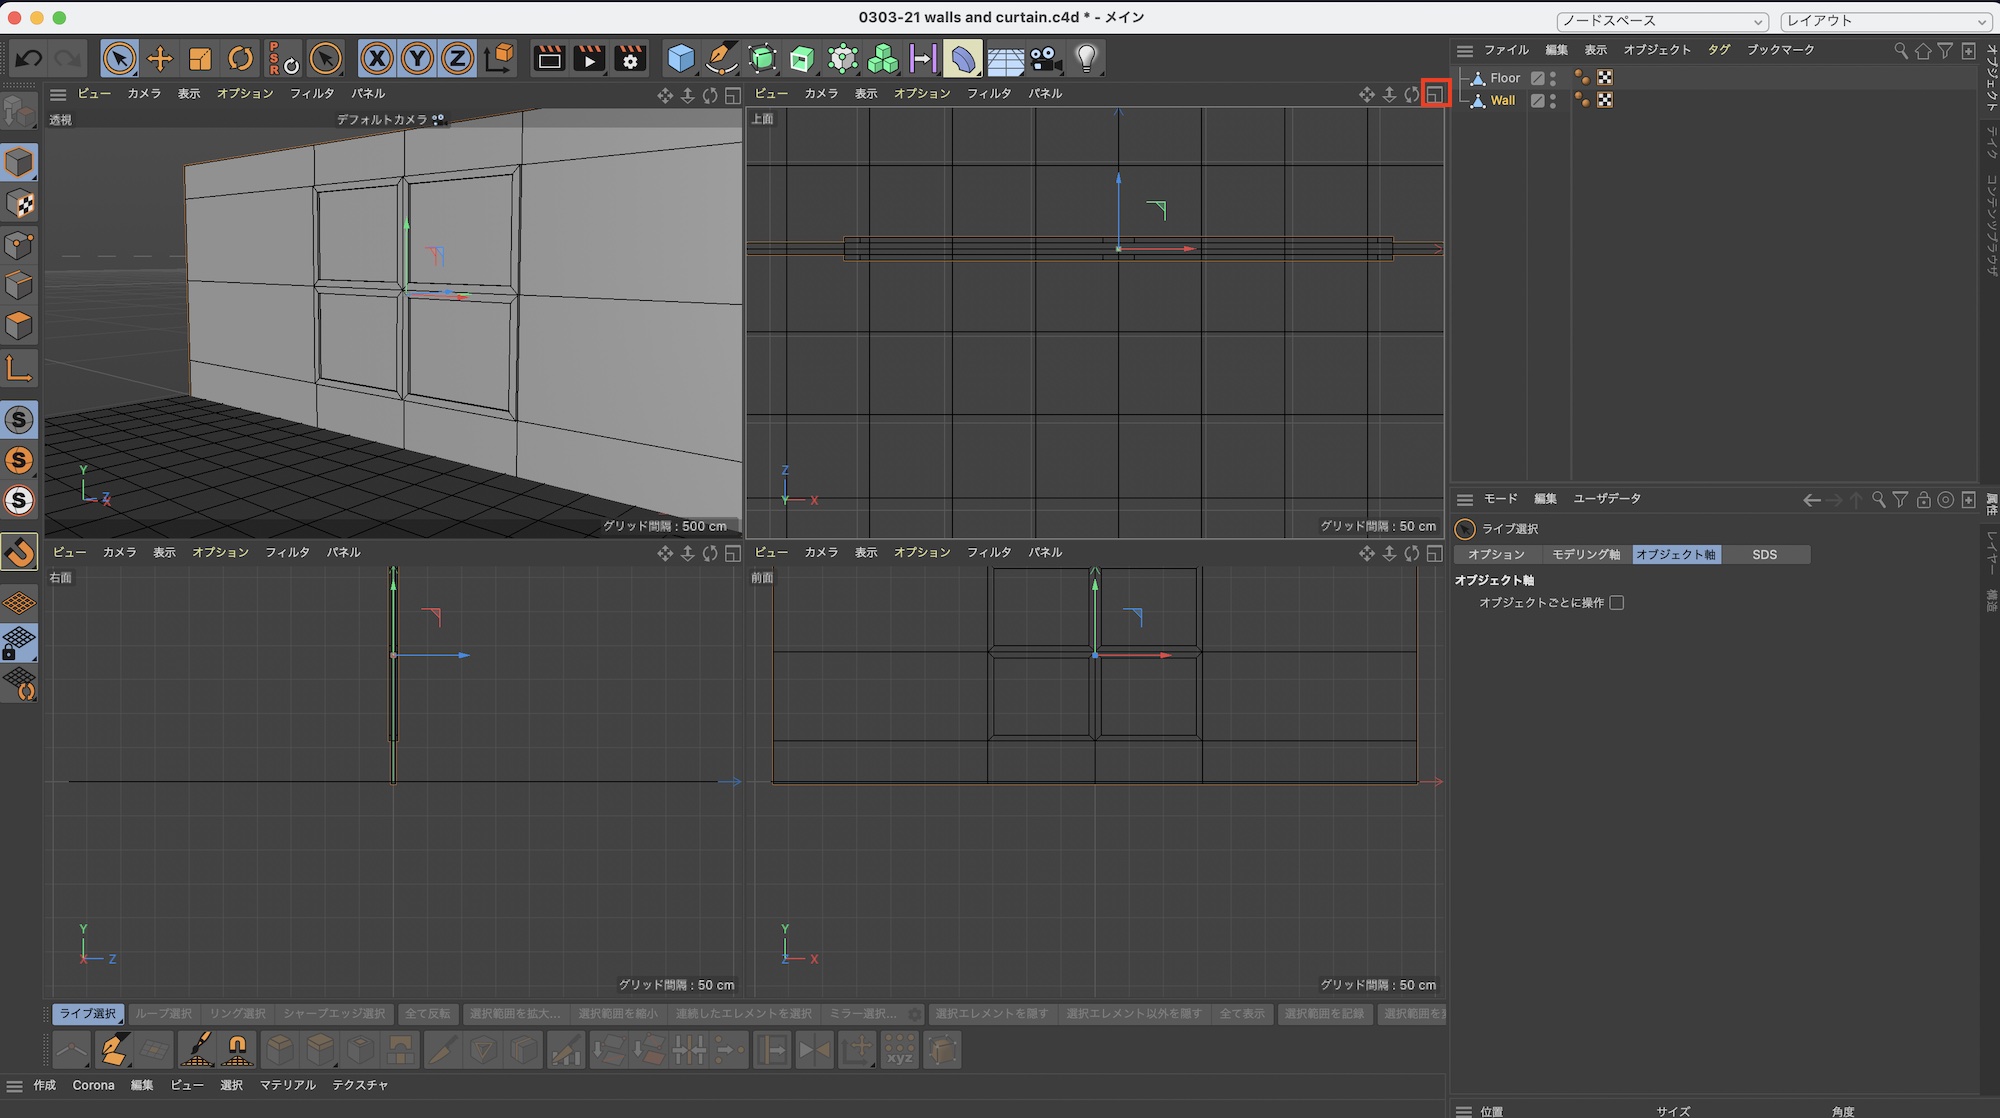Screen dimensions: 2000x1118
Task: Enable オブジェクトごとに操作 checkbox
Action: coord(1617,603)
